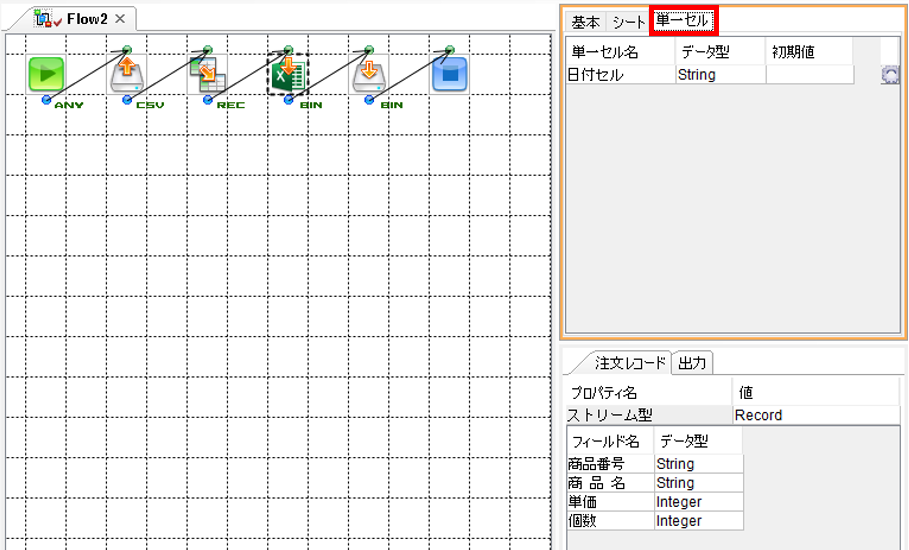Image resolution: width=909 pixels, height=550 pixels.
Task: Click the プロパティ名 header
Action: (649, 393)
